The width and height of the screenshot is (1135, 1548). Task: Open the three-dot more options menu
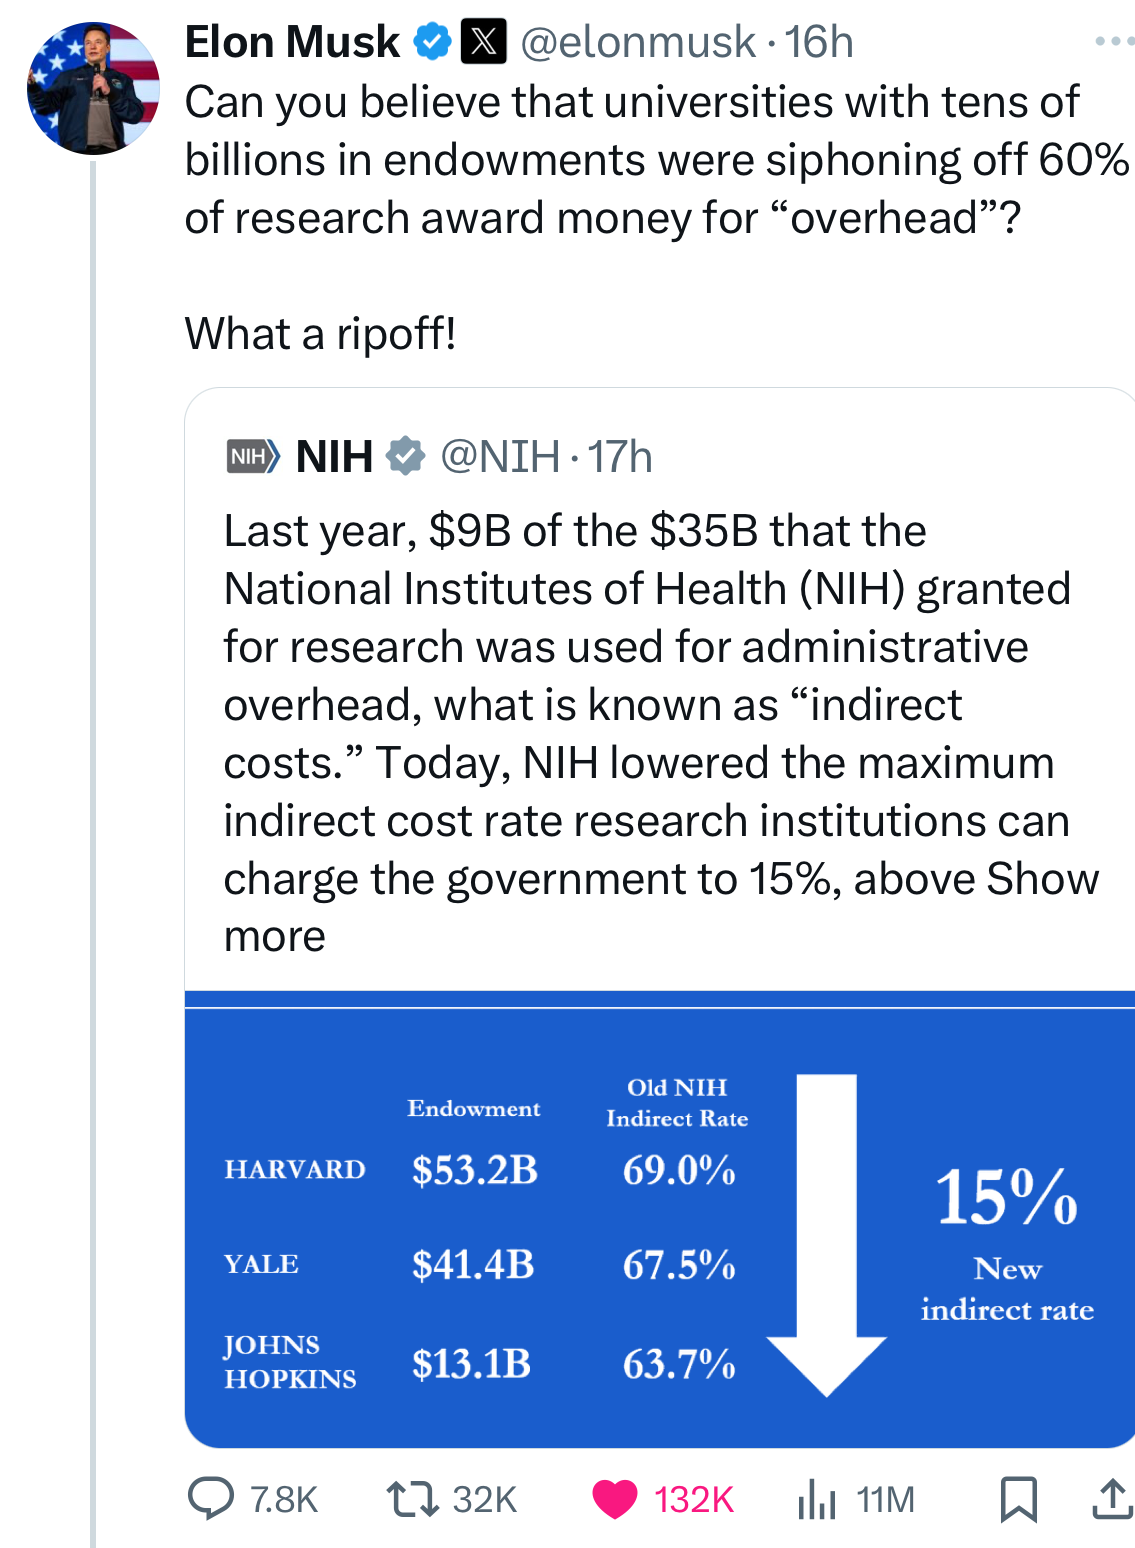click(x=1114, y=42)
